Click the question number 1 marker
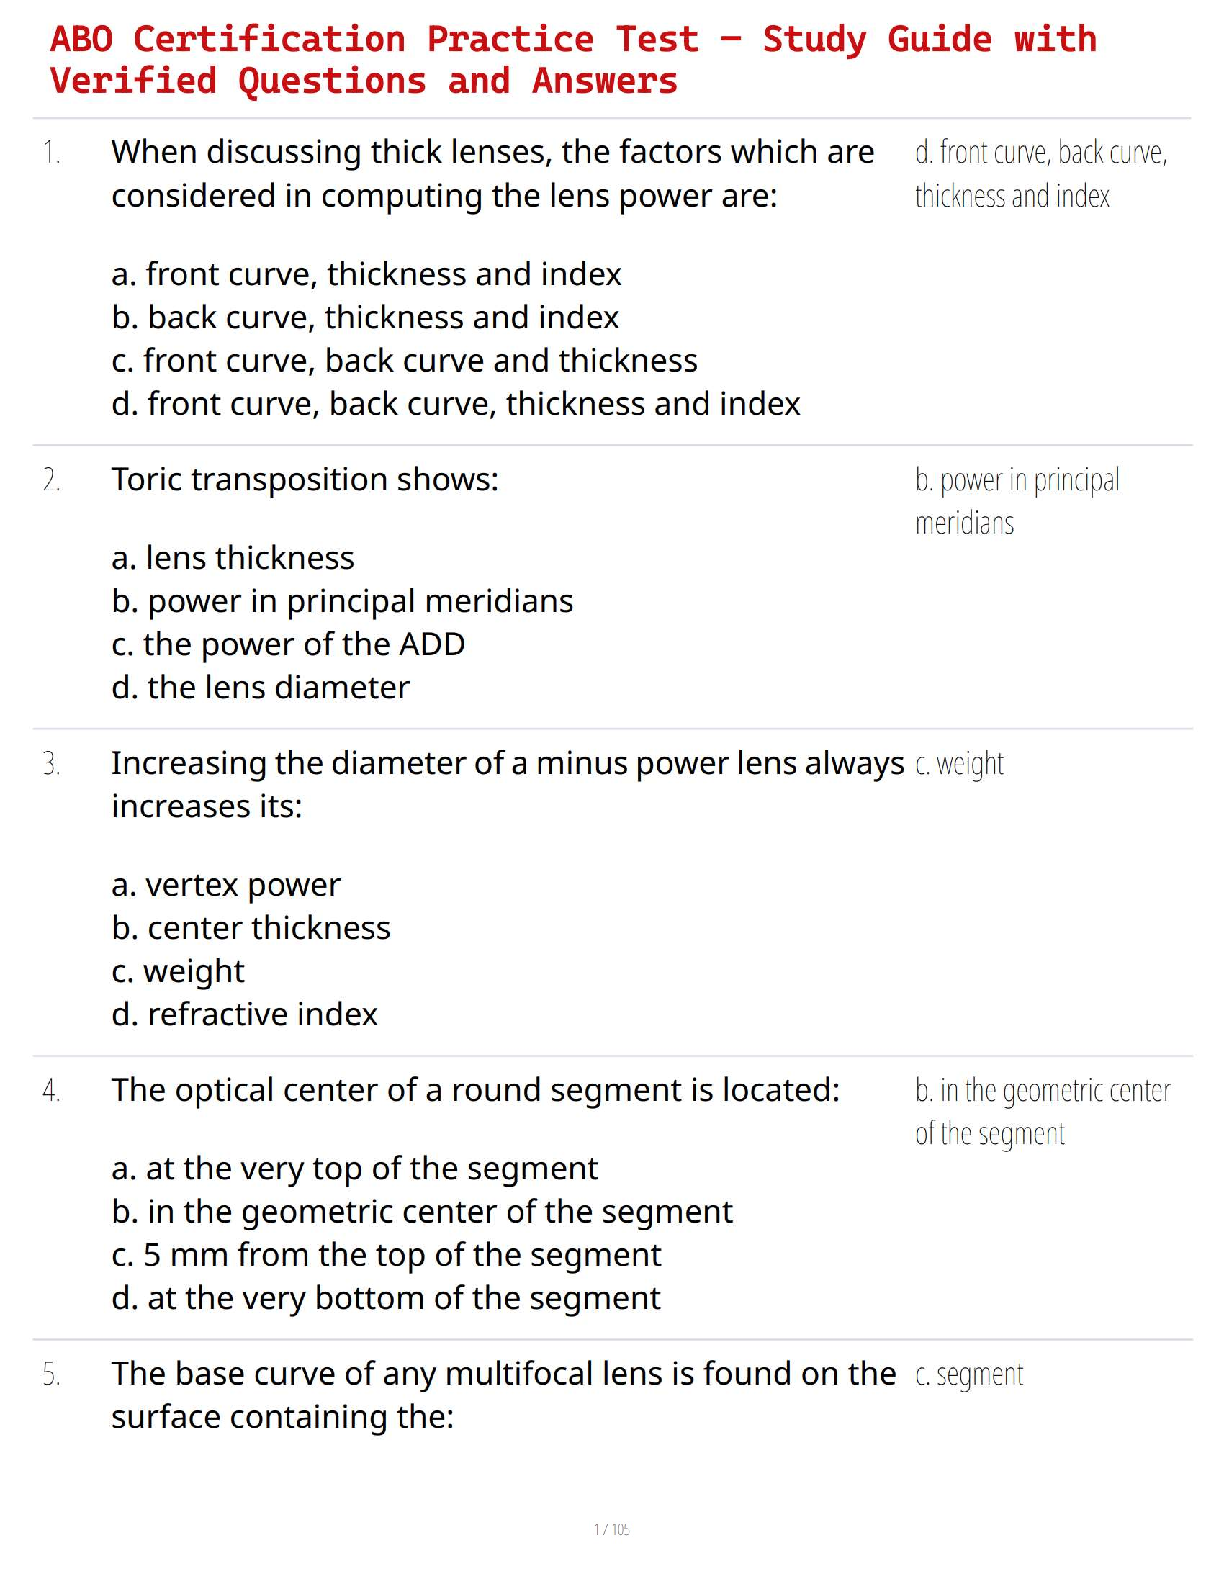 coord(51,153)
